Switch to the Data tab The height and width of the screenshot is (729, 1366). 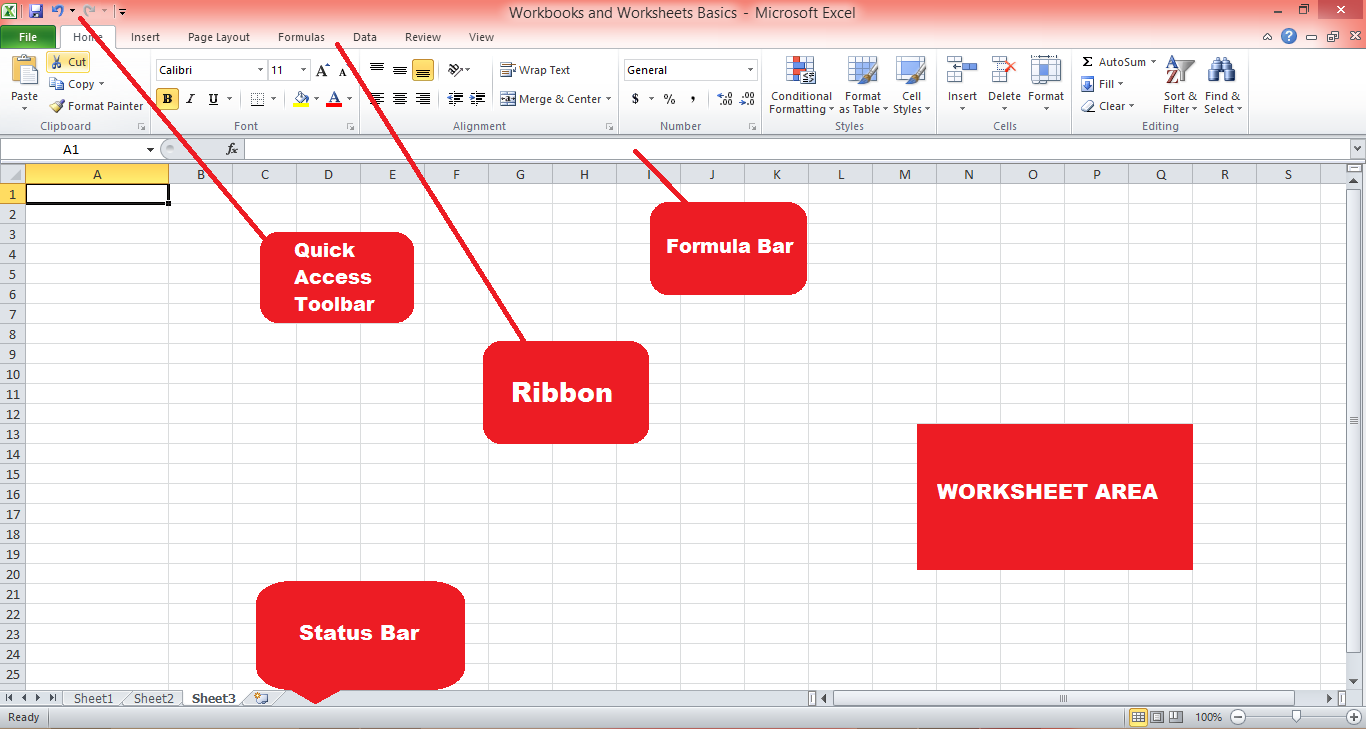[365, 37]
